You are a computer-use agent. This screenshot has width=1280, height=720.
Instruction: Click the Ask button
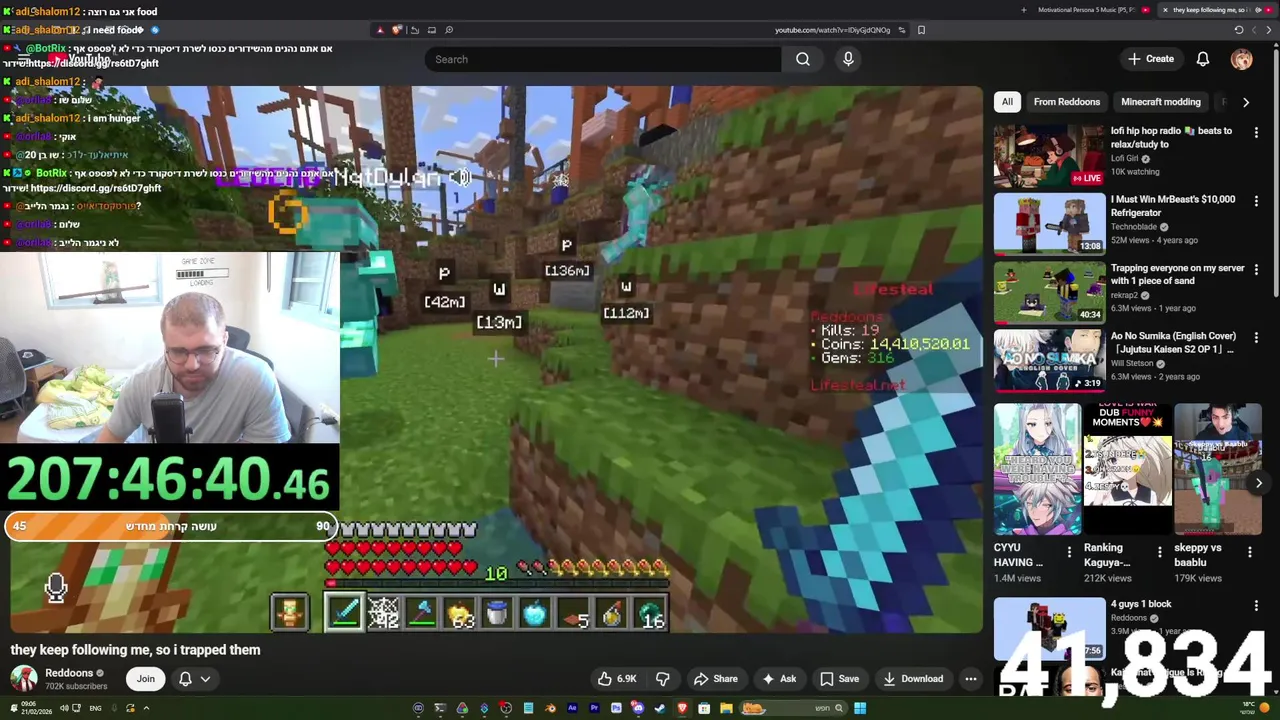779,679
